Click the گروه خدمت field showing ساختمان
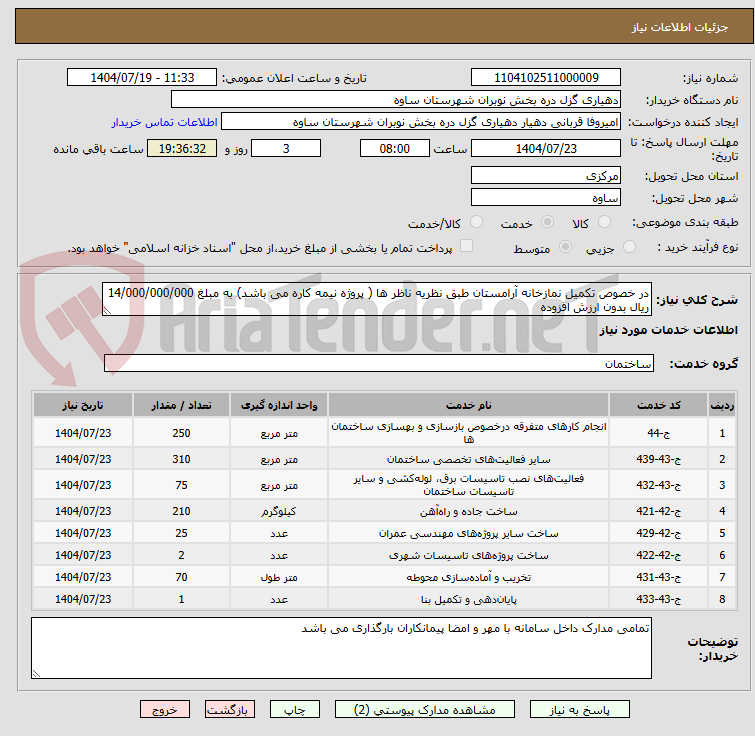 [x=378, y=364]
